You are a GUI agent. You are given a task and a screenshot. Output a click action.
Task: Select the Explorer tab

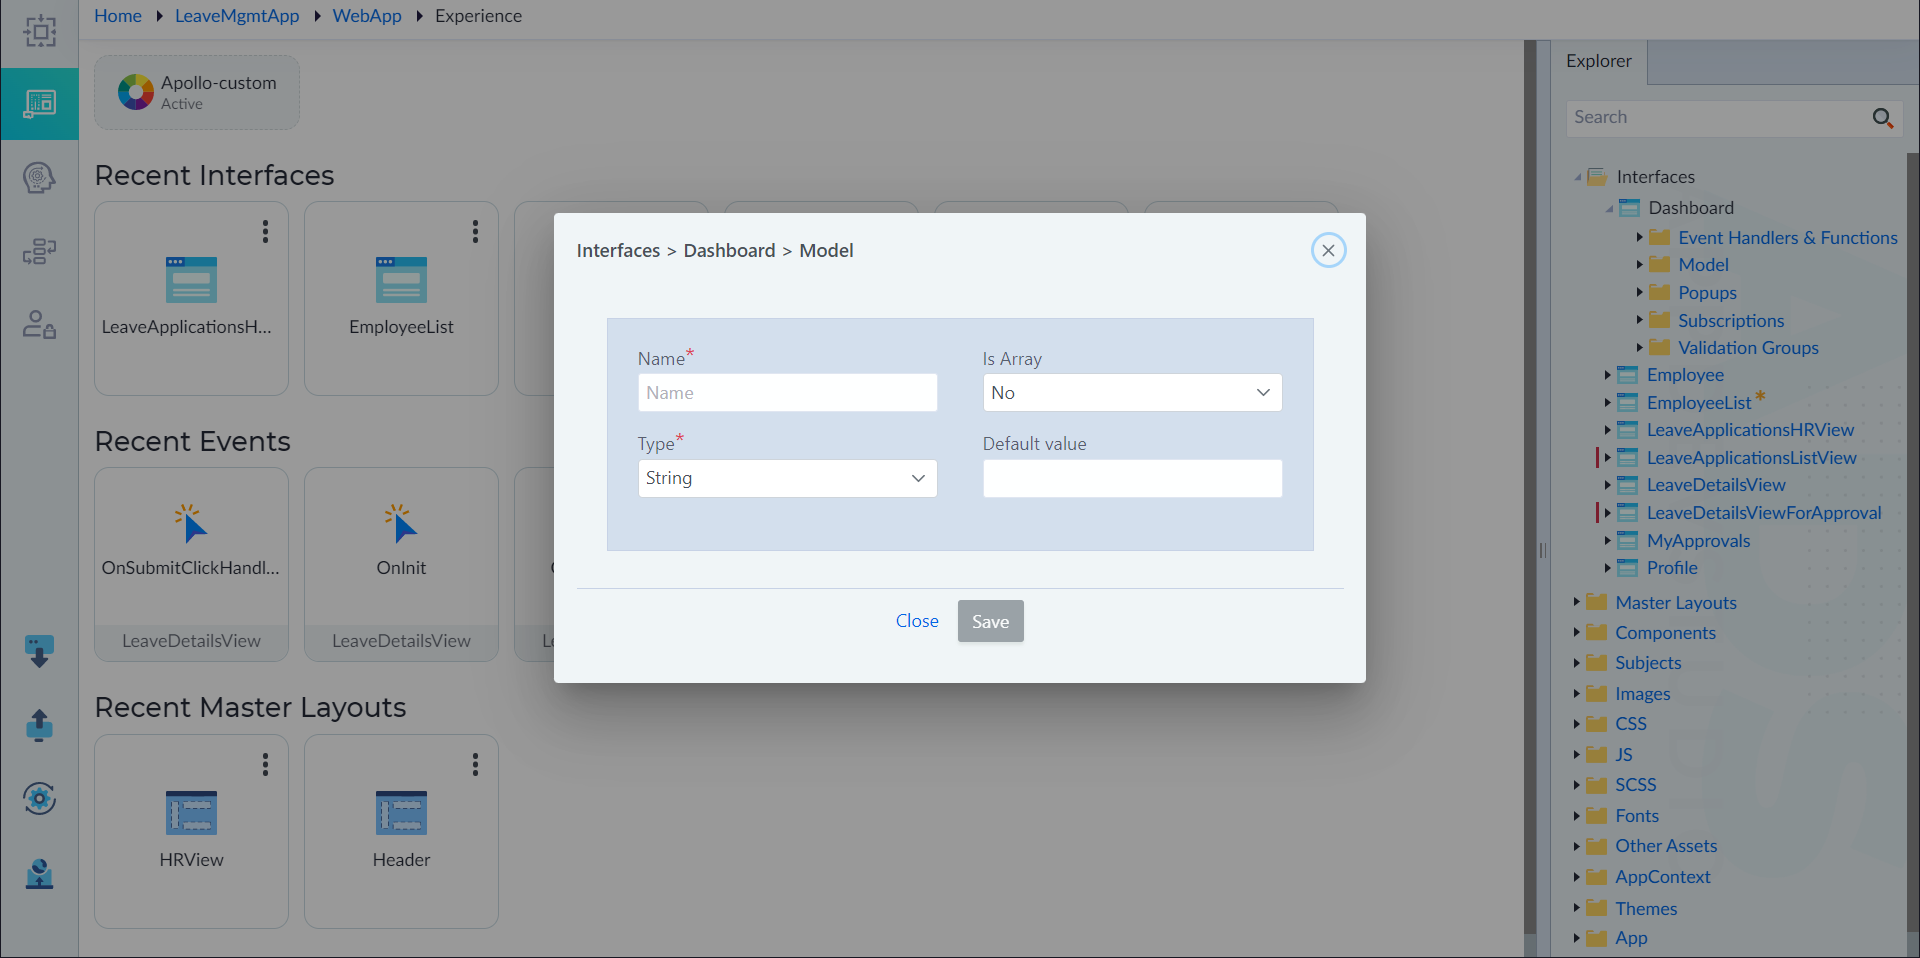tap(1598, 61)
